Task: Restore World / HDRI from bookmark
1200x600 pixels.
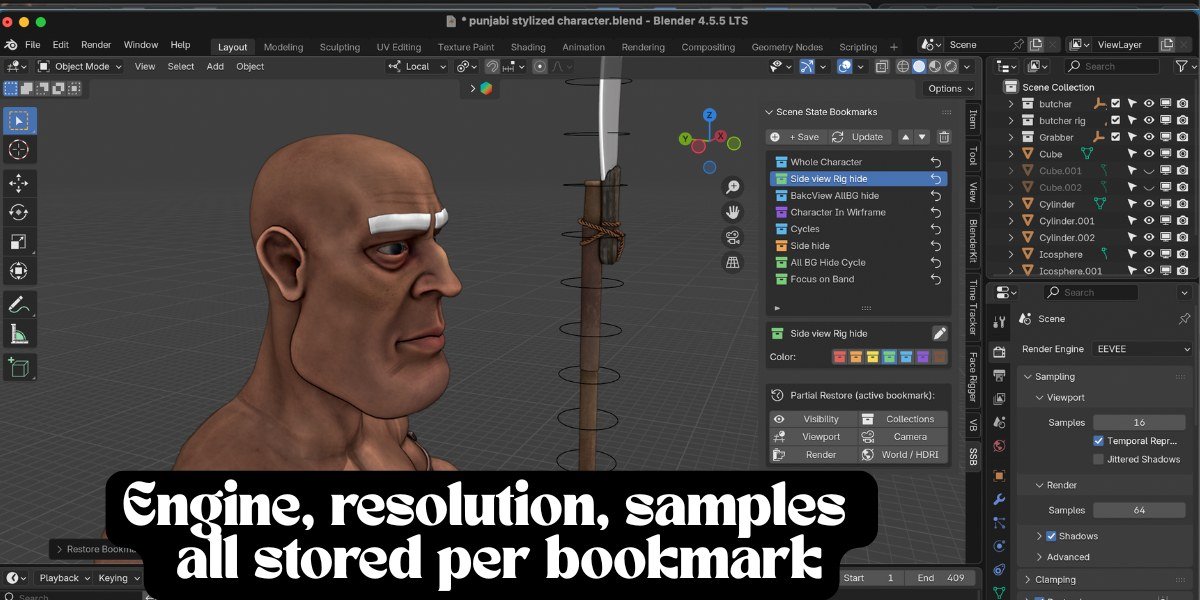Action: (903, 455)
